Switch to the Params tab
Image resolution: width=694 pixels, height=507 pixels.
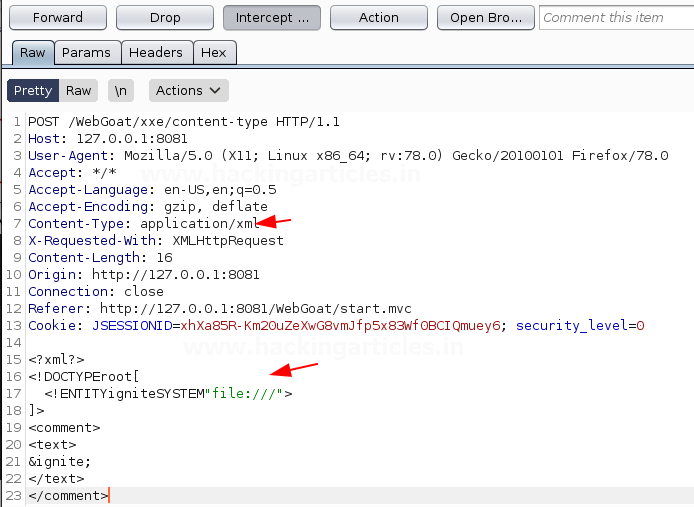[x=86, y=53]
